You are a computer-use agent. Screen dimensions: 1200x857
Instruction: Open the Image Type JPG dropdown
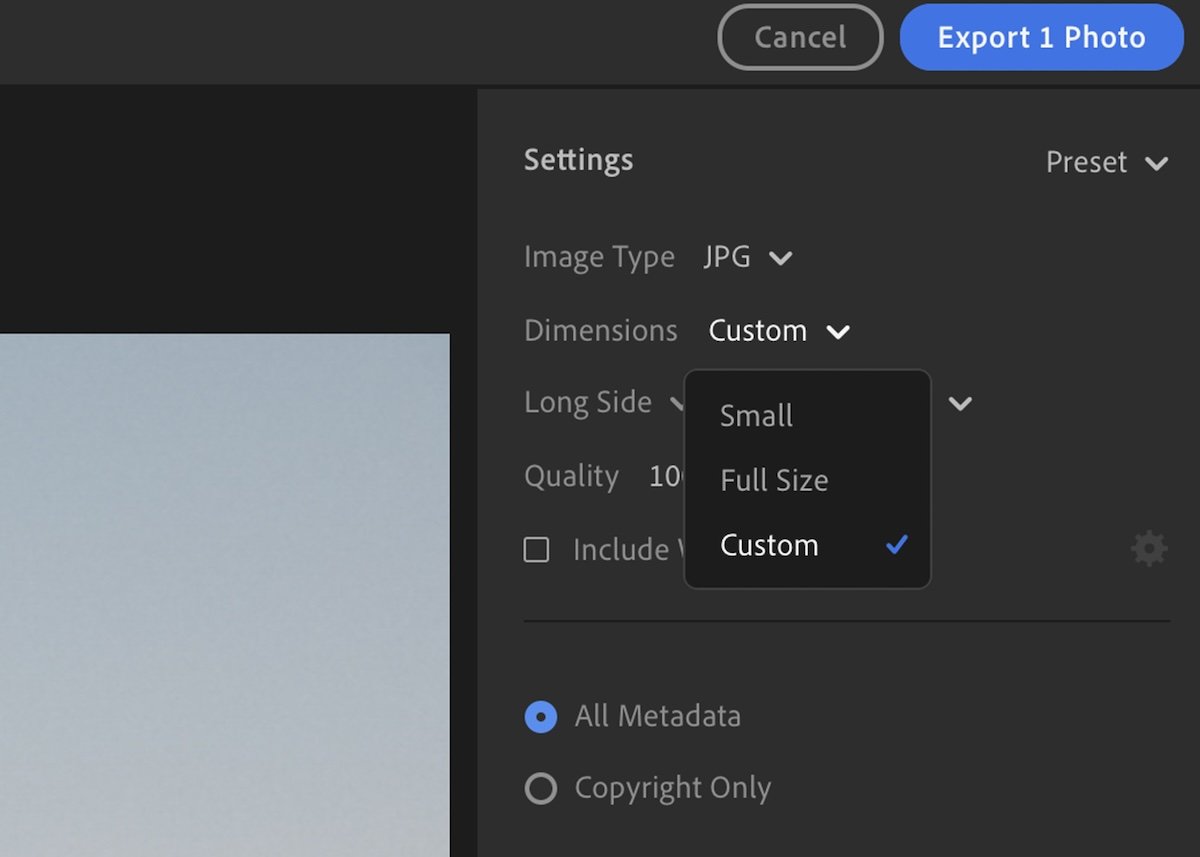pos(748,257)
